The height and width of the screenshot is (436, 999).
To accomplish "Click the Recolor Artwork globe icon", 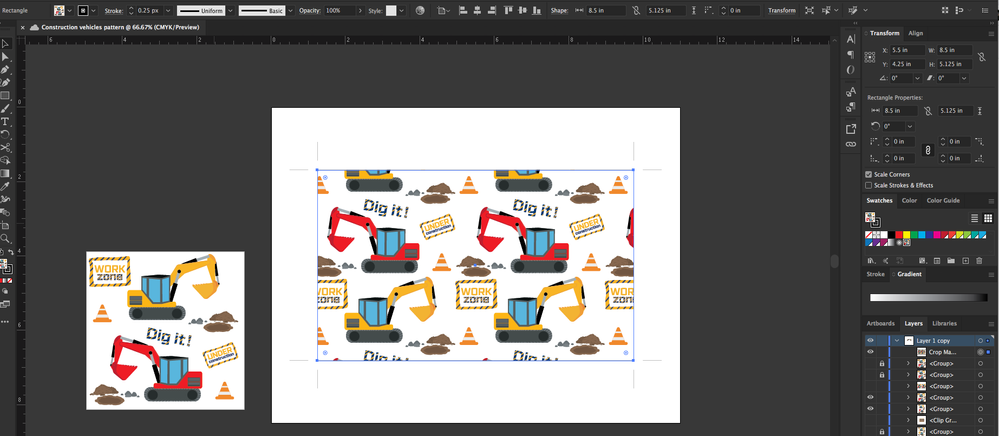I will point(419,10).
